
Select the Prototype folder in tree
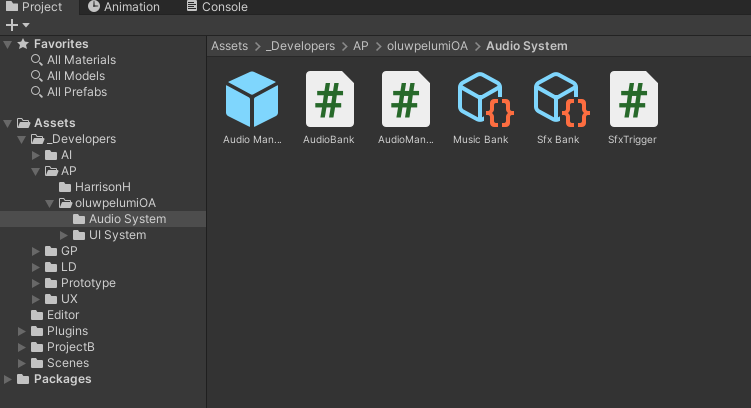[x=87, y=283]
